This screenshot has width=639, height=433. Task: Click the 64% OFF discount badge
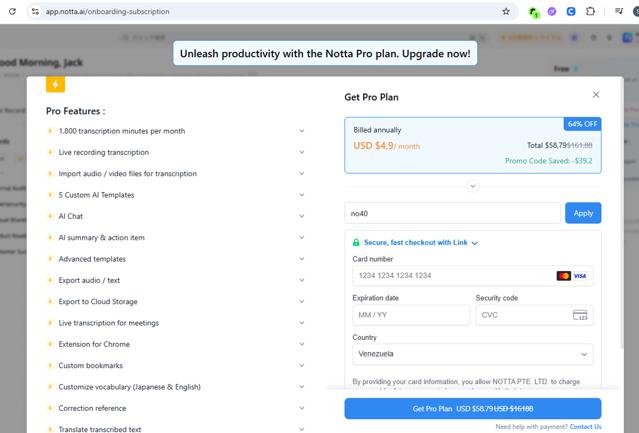pos(582,124)
